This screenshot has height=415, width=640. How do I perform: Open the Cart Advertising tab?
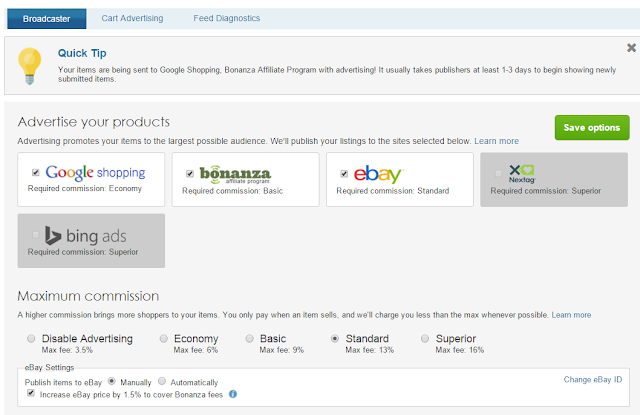[x=132, y=18]
